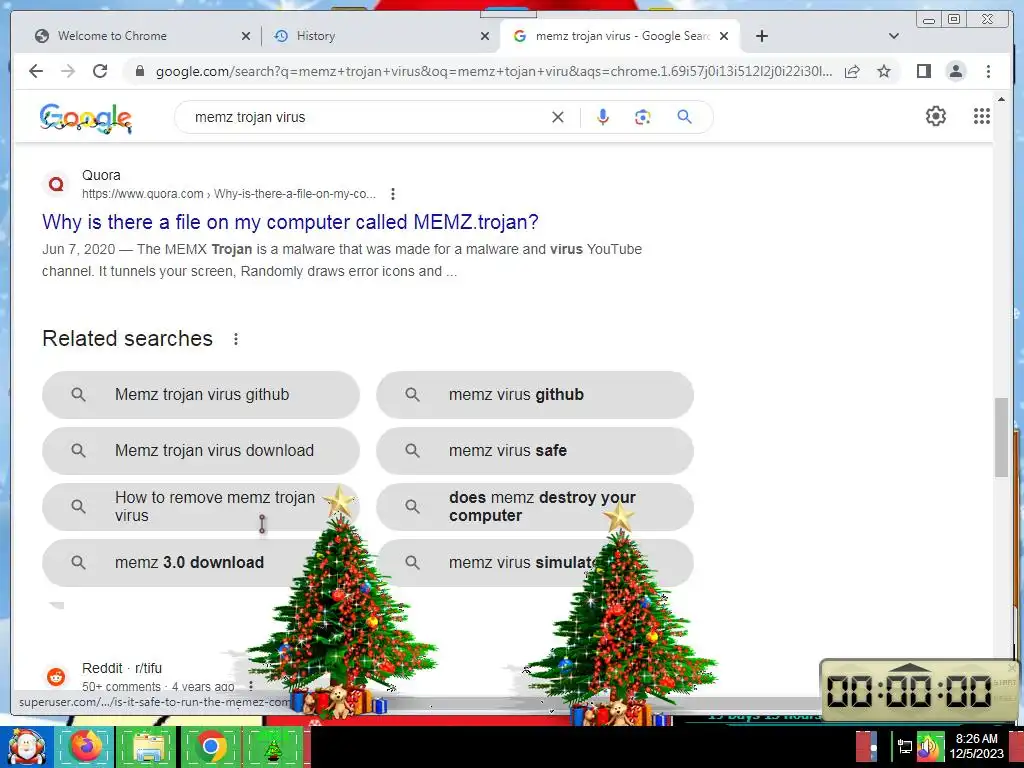Close the Welcome to Chrome tab
Viewport: 1024px width, 768px height.
pos(246,36)
